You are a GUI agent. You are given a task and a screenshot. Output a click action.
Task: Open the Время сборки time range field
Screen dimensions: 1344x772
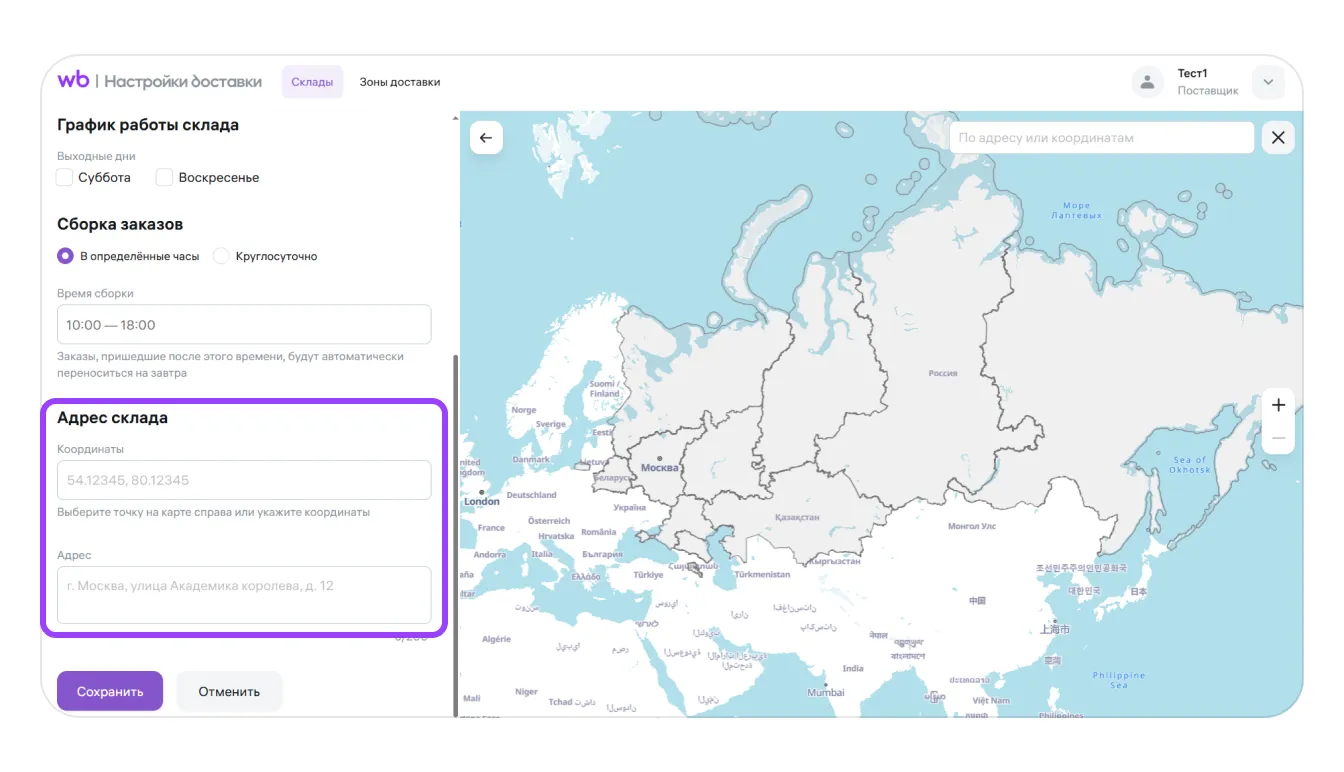pyautogui.click(x=244, y=325)
